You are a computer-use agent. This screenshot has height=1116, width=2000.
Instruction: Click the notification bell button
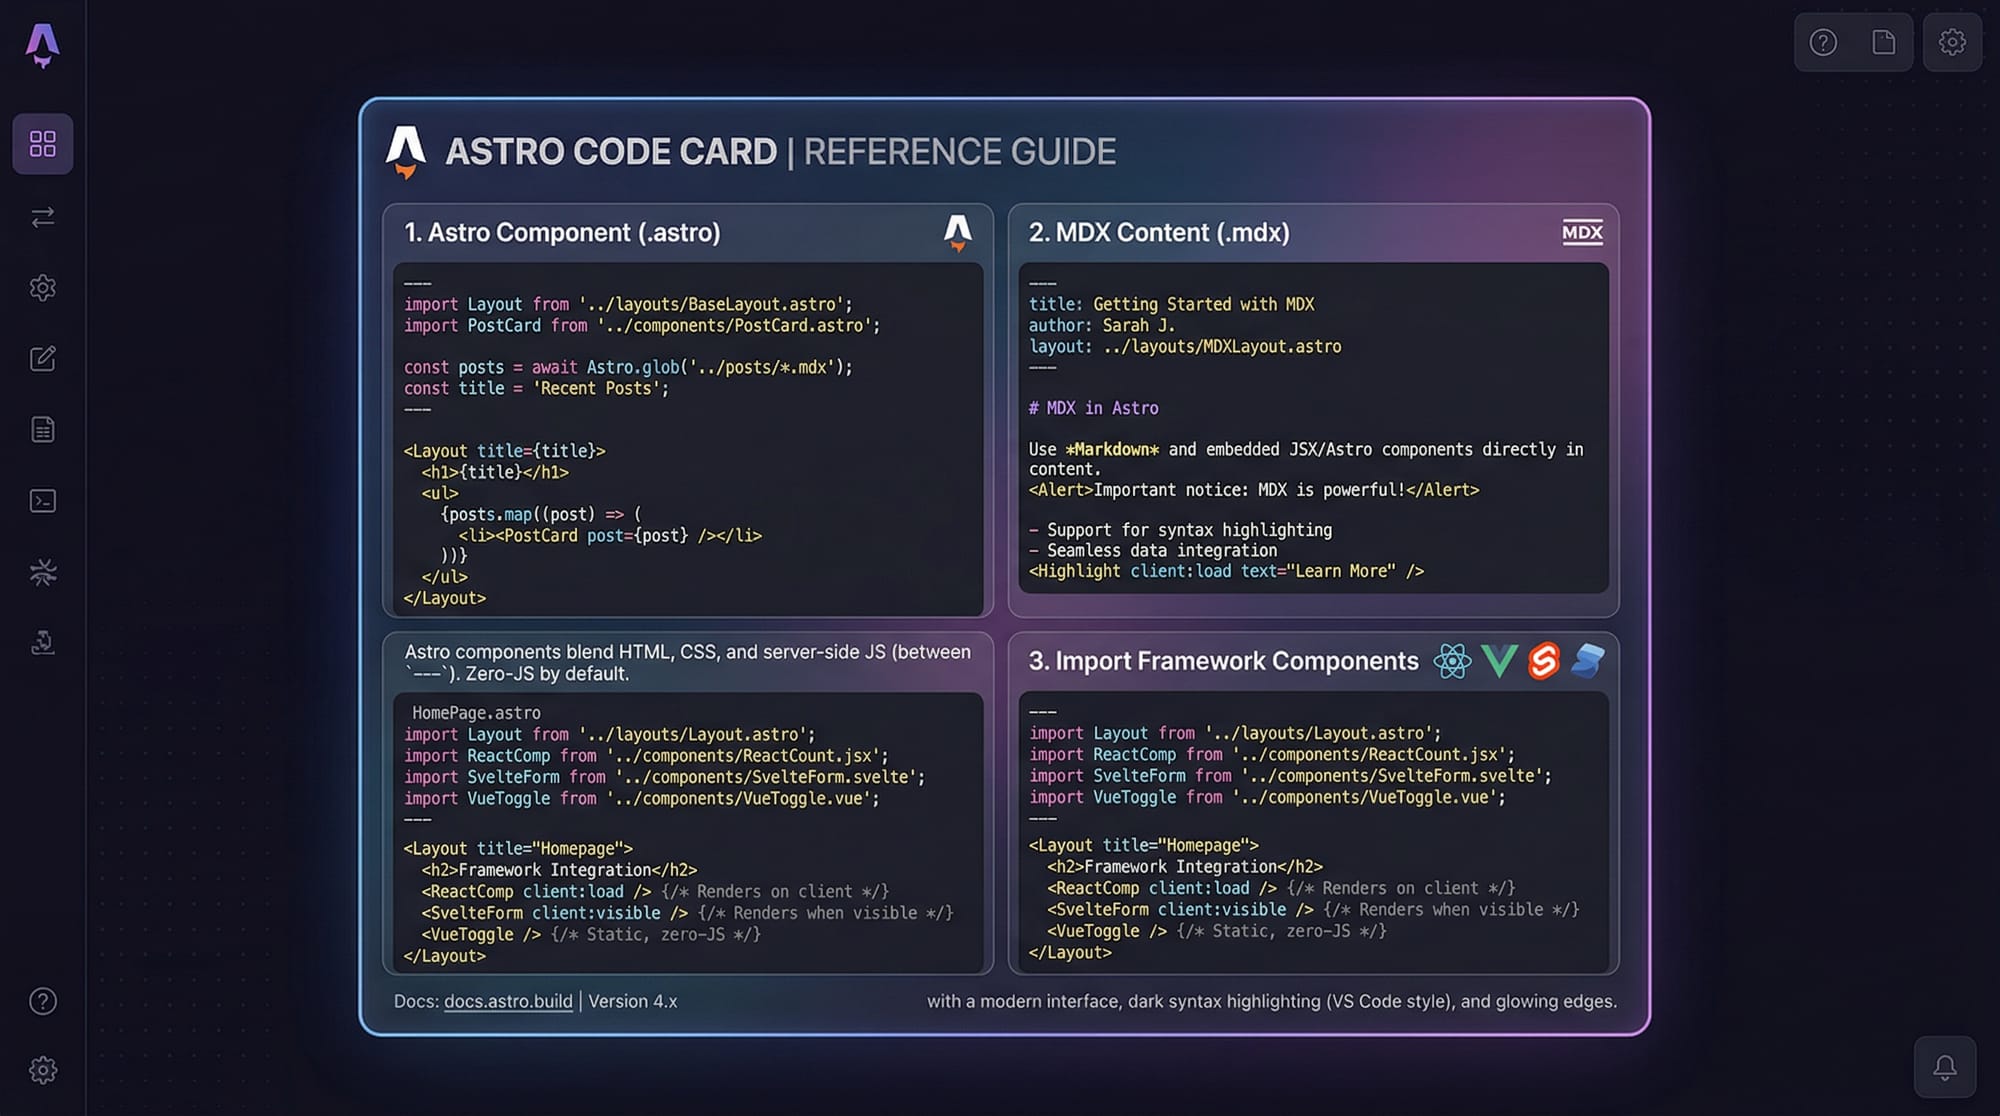click(1945, 1067)
